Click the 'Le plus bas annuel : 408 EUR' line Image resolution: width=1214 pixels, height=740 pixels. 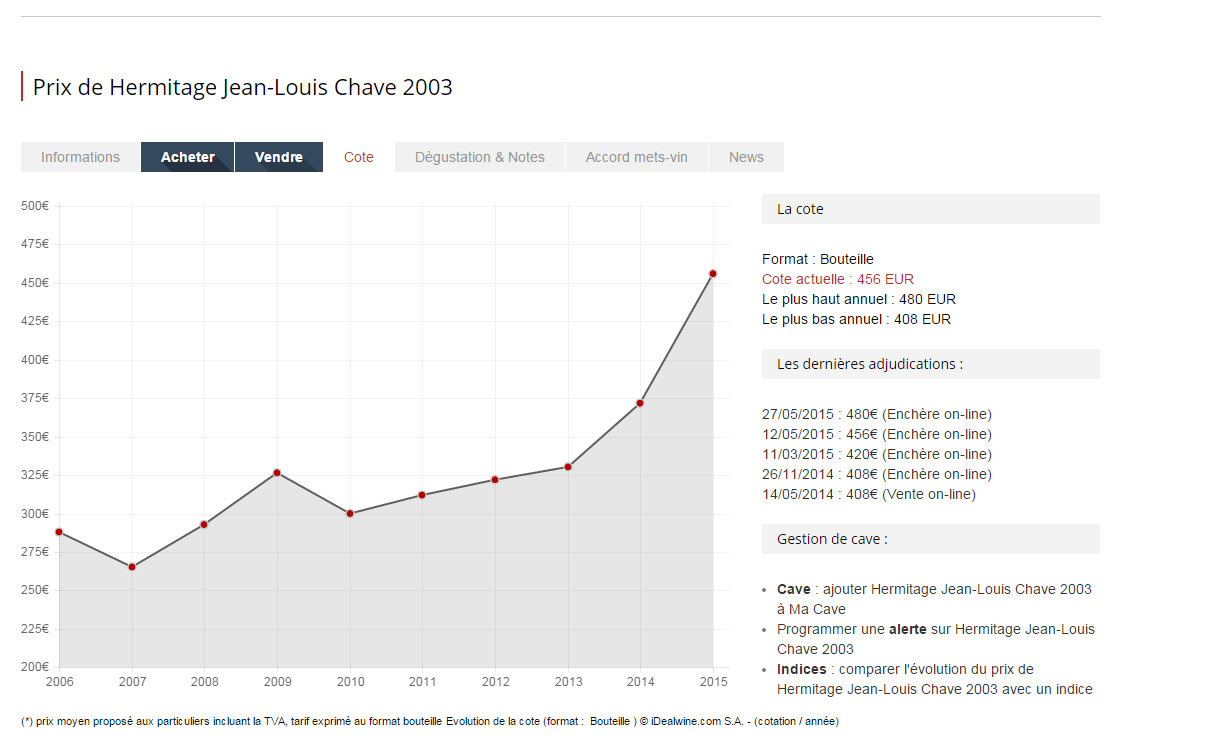point(857,319)
